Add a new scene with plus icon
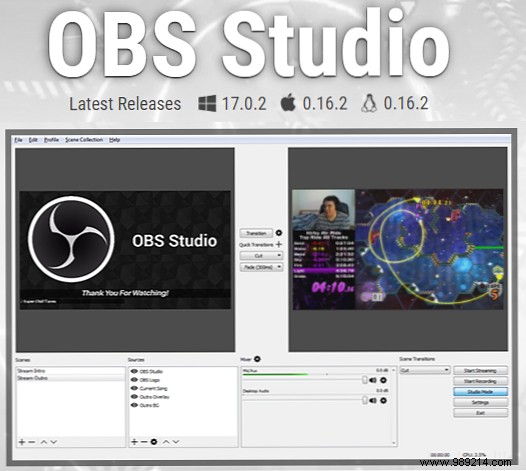The width and height of the screenshot is (526, 471). point(22,442)
